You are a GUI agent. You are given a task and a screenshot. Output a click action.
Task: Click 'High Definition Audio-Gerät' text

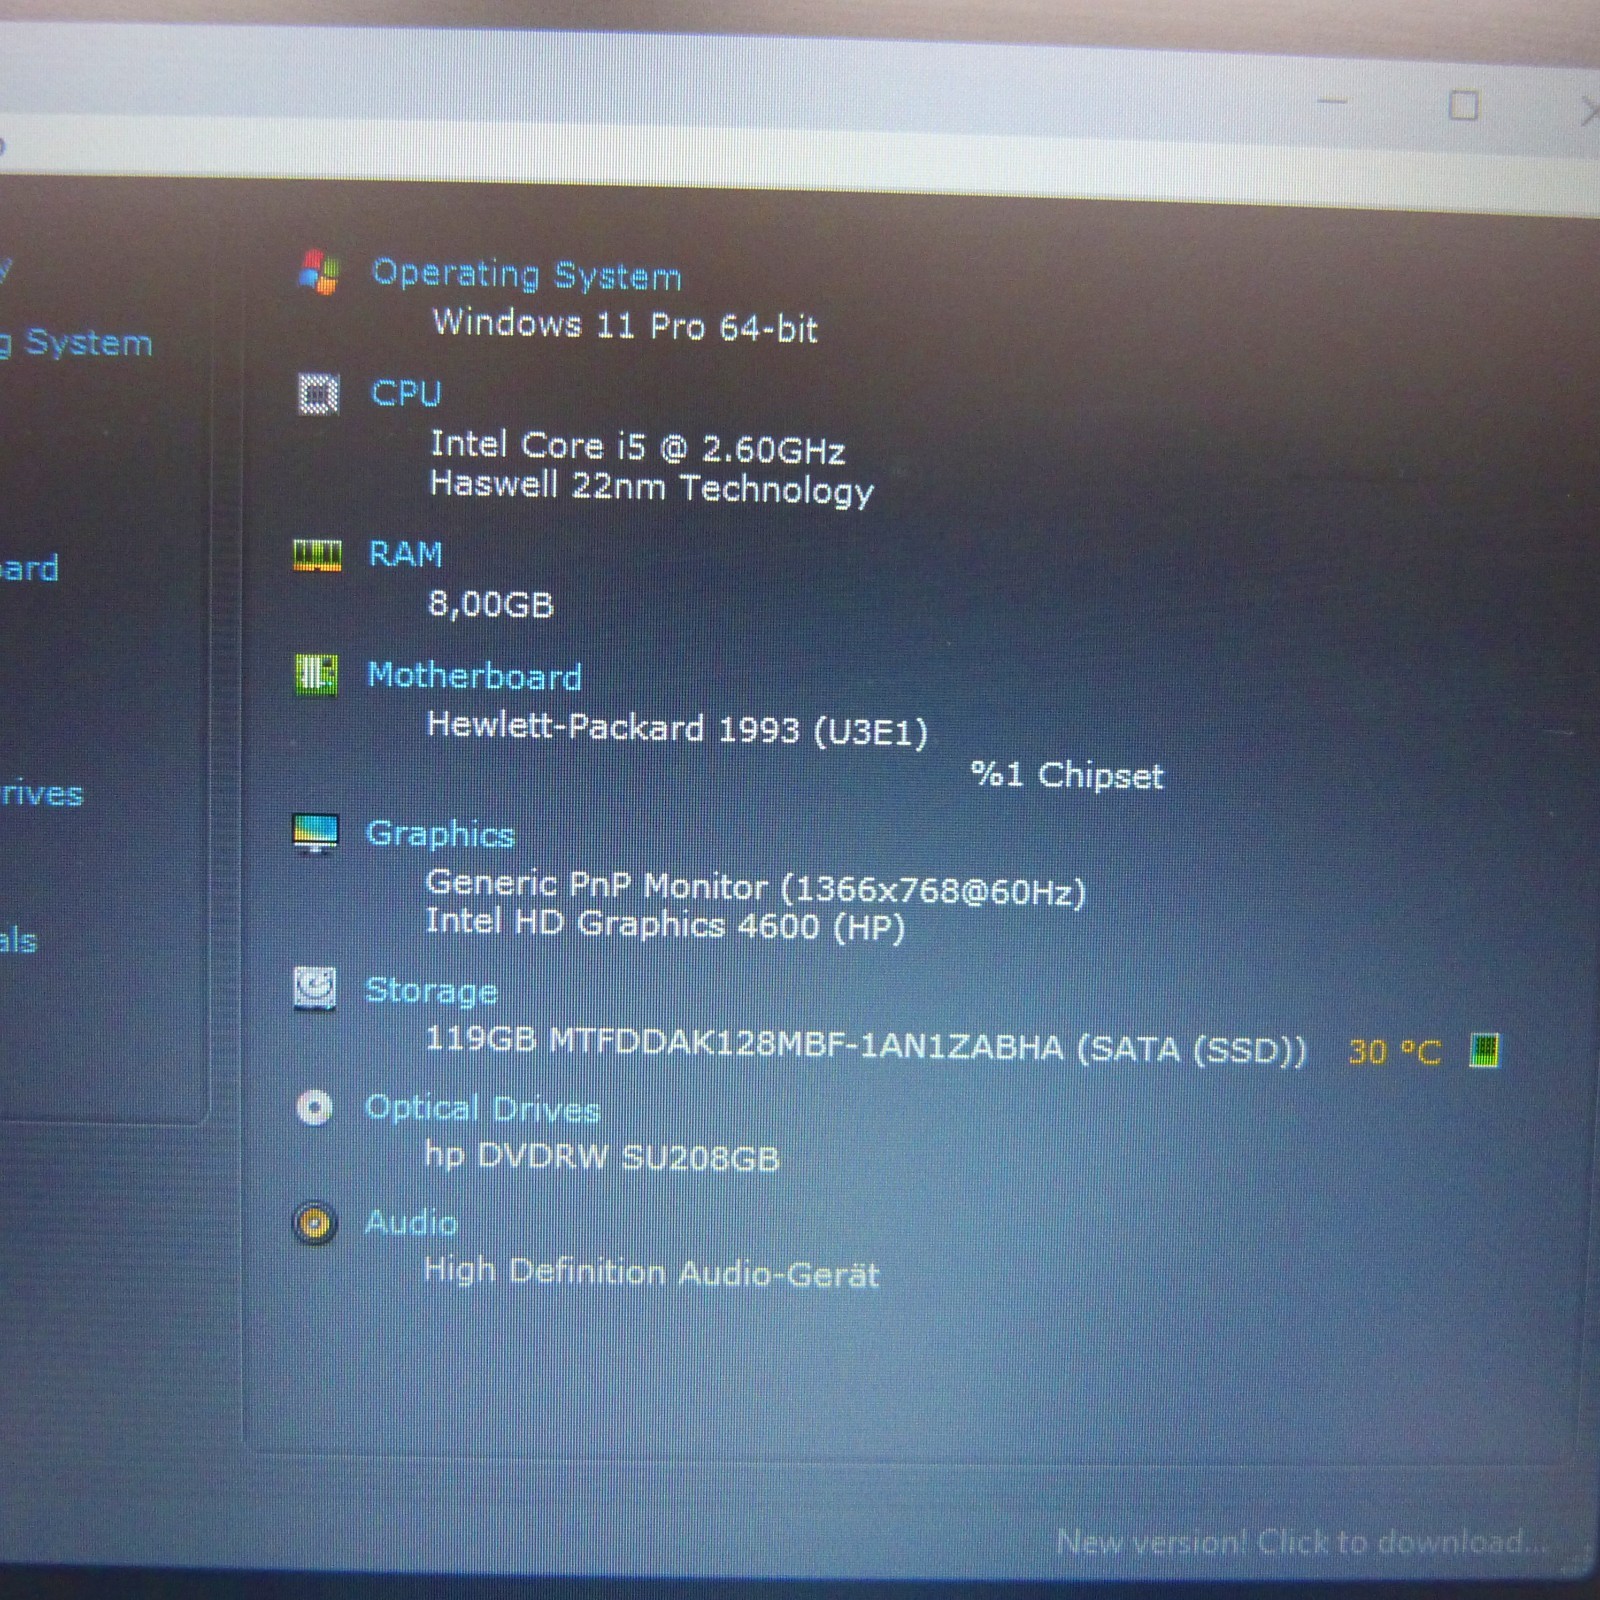pos(651,1272)
